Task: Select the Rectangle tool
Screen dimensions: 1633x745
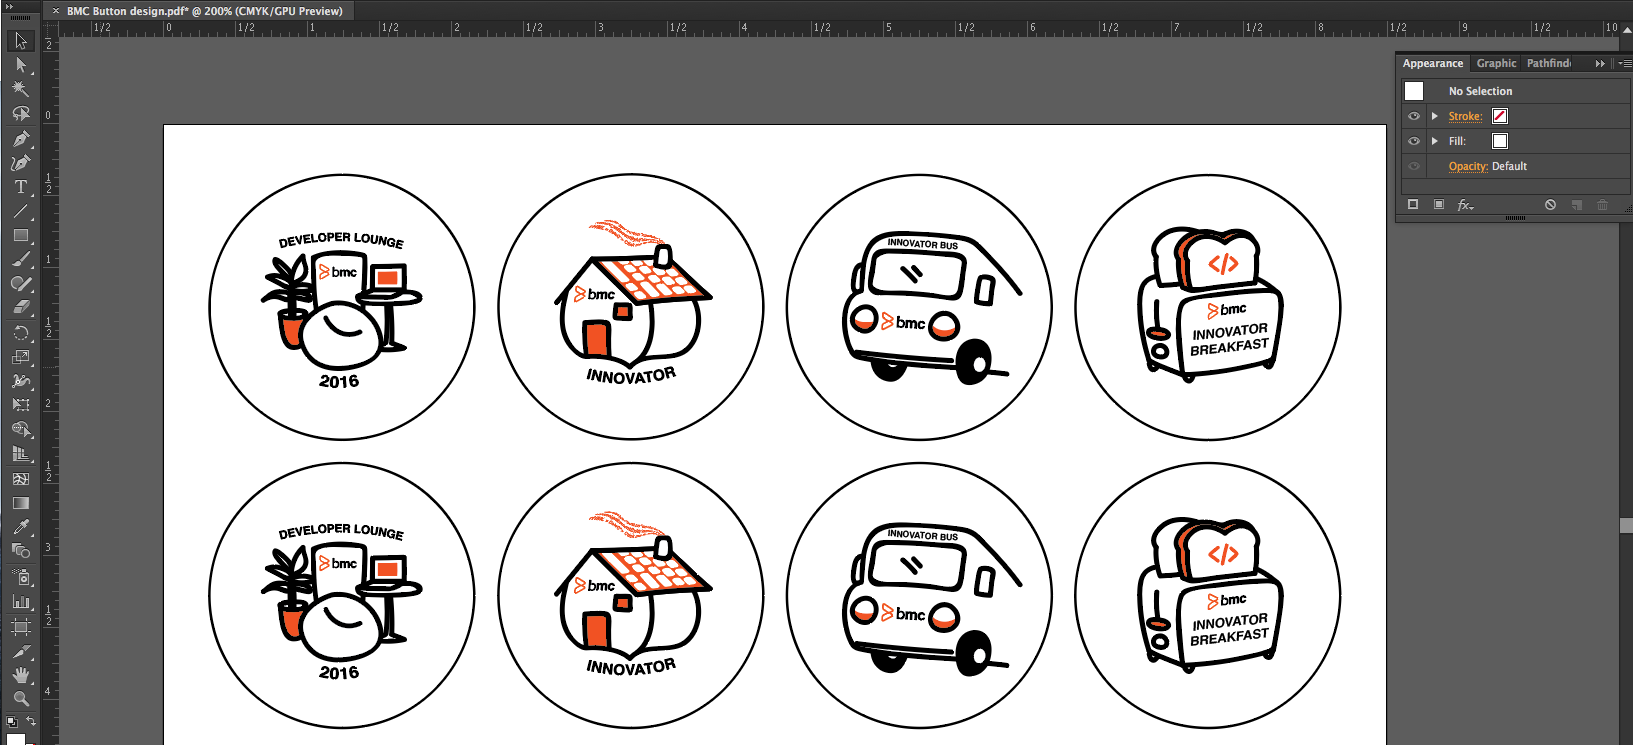Action: [x=20, y=235]
